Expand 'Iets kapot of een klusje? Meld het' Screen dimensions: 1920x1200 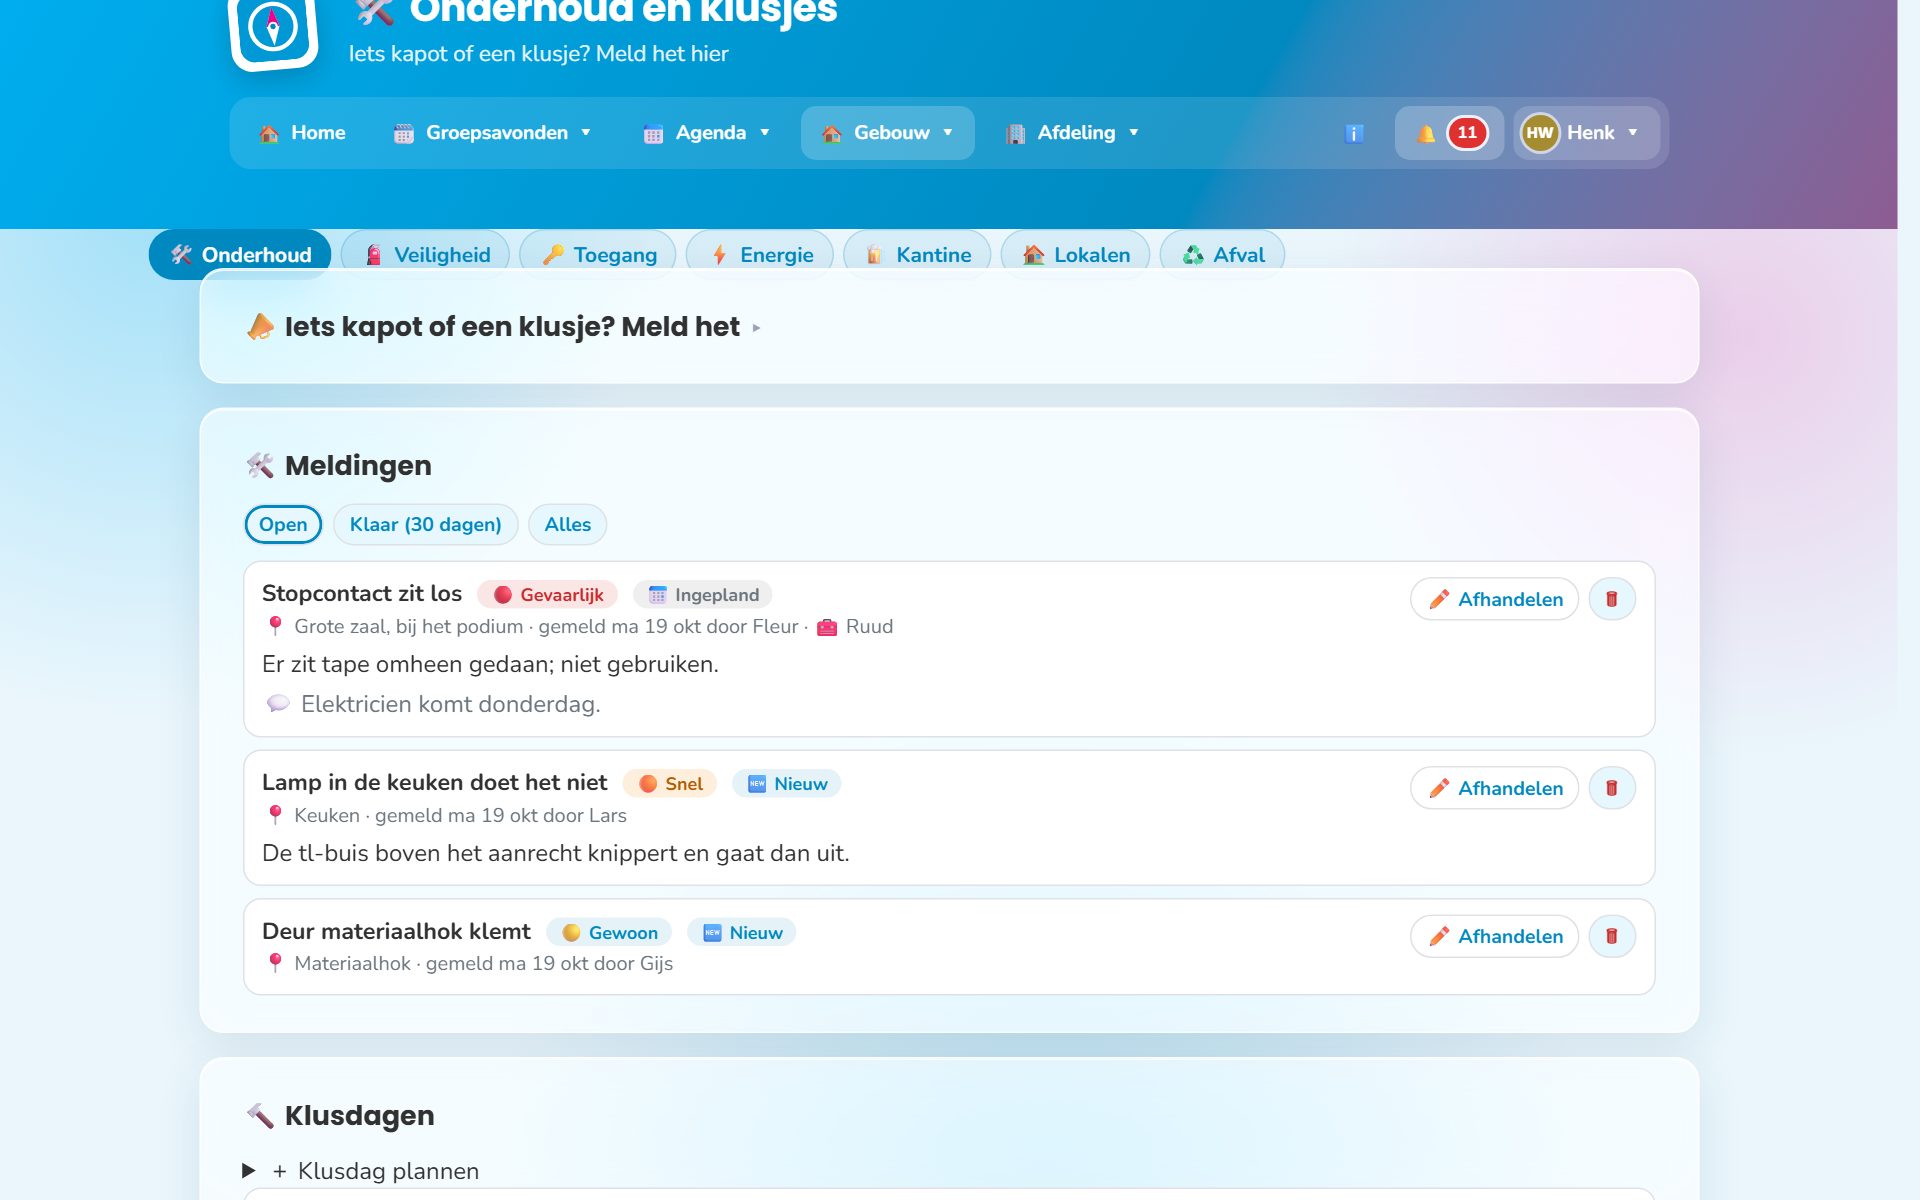(503, 327)
